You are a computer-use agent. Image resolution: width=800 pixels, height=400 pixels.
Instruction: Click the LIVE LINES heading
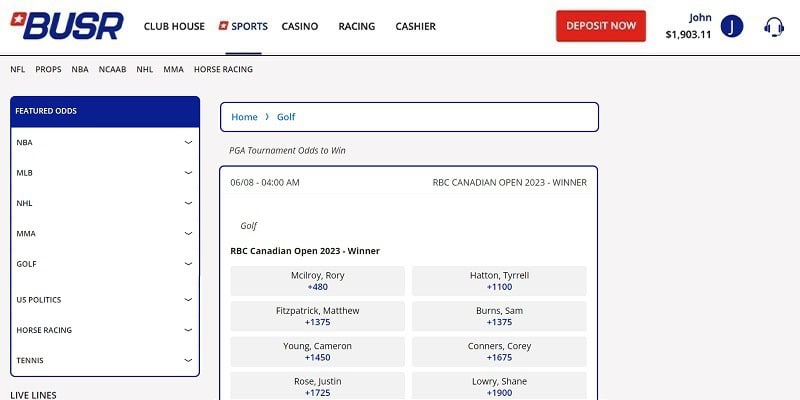tap(34, 395)
